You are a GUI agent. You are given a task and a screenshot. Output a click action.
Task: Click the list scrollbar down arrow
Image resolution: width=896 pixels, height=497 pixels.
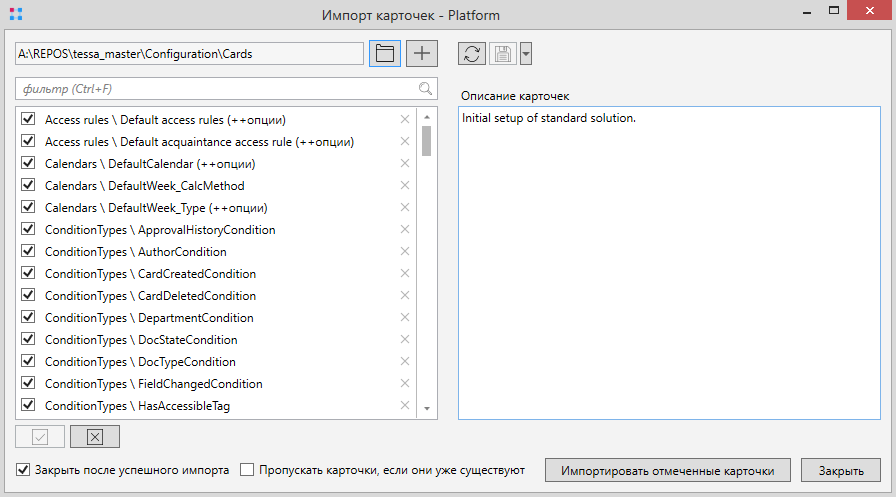[427, 409]
